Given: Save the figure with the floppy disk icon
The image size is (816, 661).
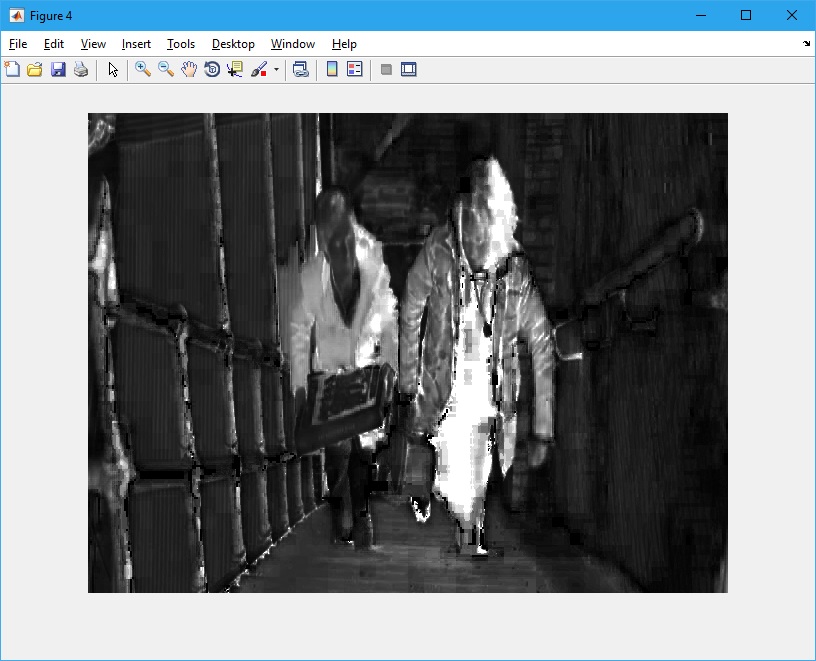Looking at the screenshot, I should (58, 70).
